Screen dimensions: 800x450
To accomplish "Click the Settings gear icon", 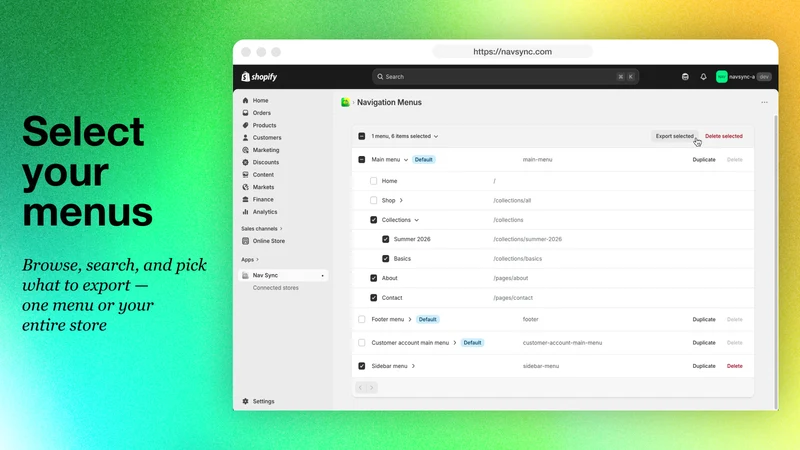I will [245, 402].
